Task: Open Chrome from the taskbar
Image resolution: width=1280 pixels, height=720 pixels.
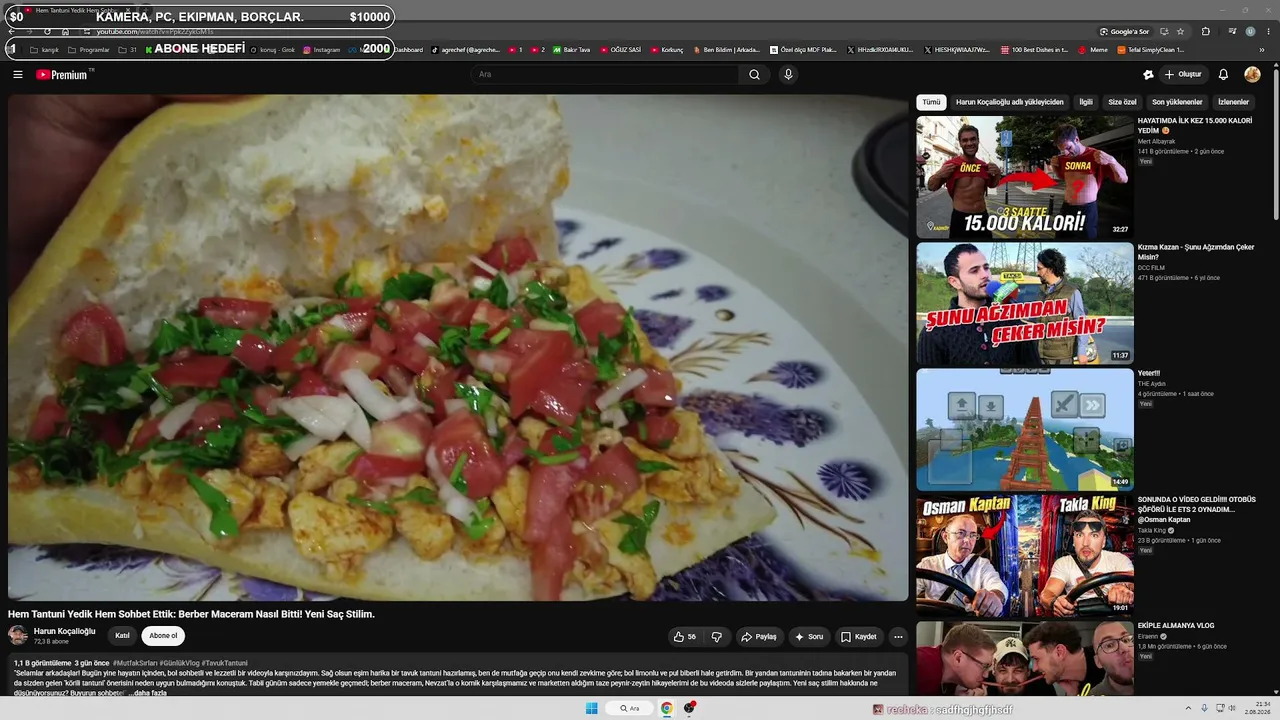Action: coord(666,708)
